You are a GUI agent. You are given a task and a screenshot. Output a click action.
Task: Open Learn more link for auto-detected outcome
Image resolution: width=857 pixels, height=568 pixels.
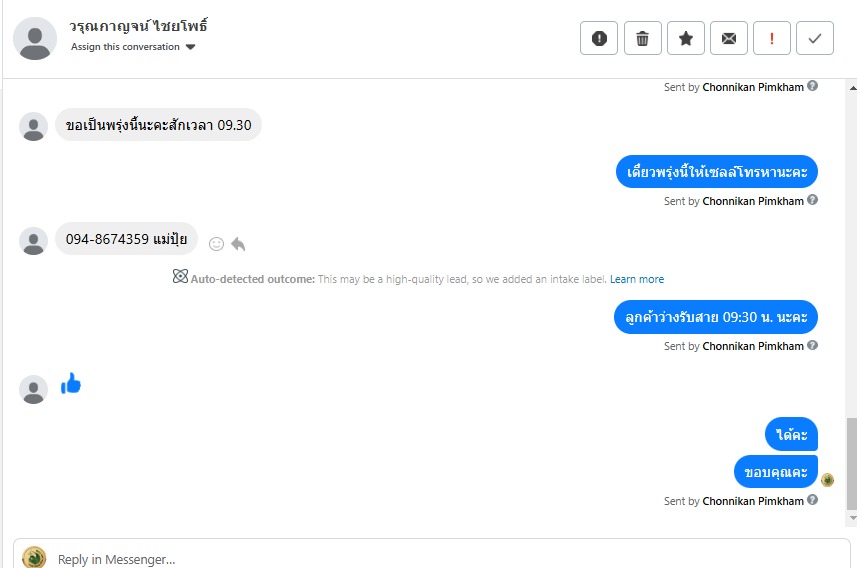tap(637, 279)
